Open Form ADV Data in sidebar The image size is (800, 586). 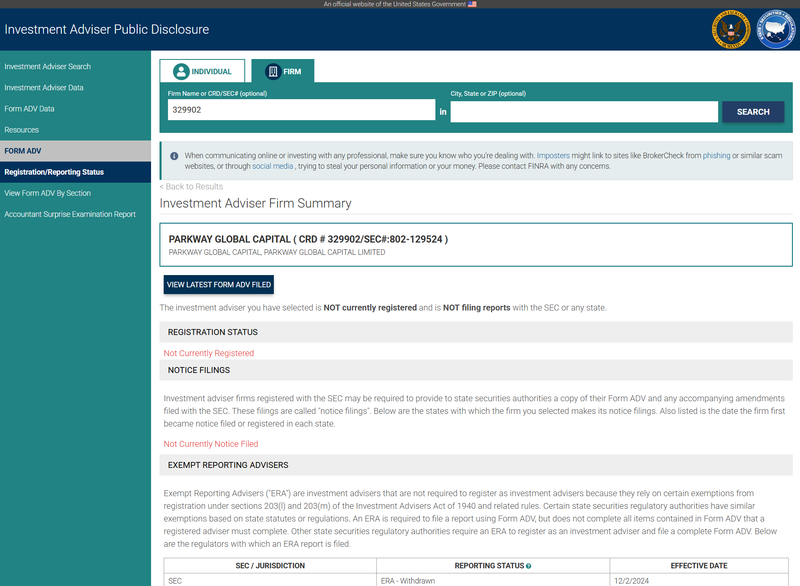pyautogui.click(x=29, y=109)
